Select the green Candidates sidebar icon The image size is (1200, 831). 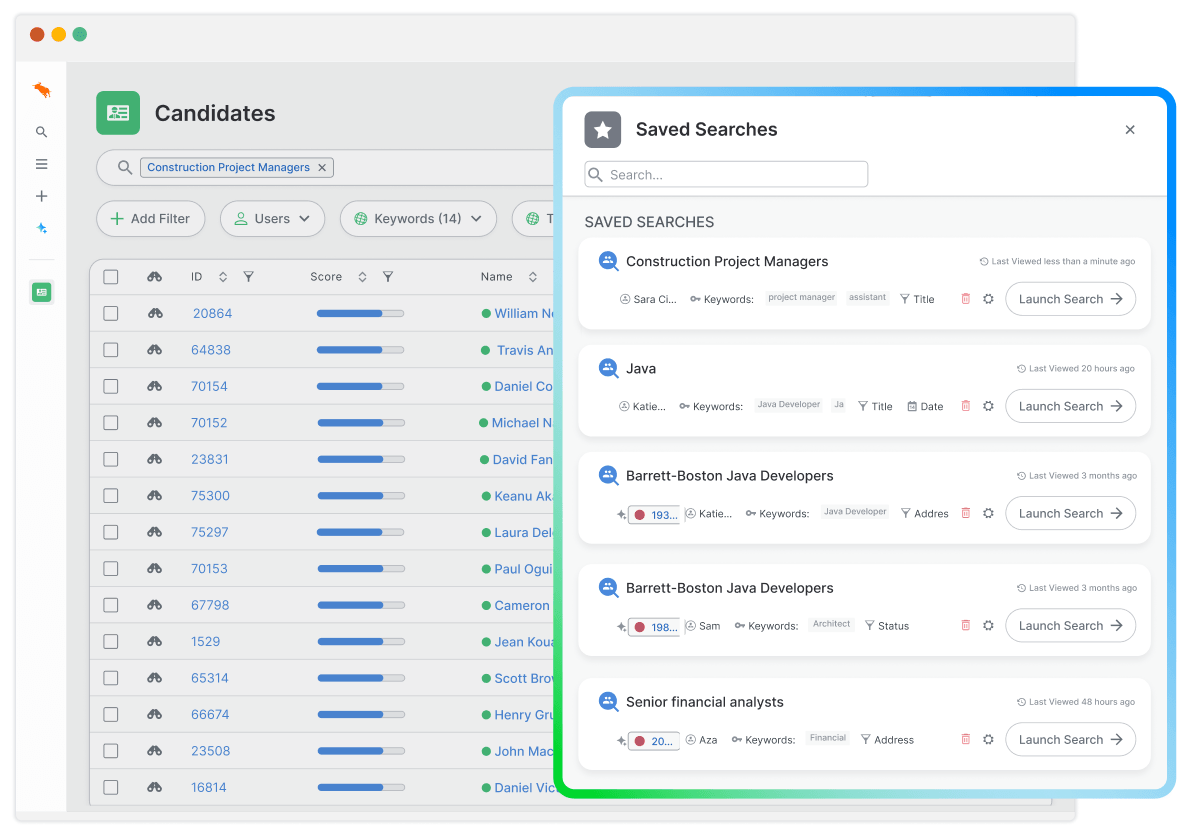tap(41, 292)
